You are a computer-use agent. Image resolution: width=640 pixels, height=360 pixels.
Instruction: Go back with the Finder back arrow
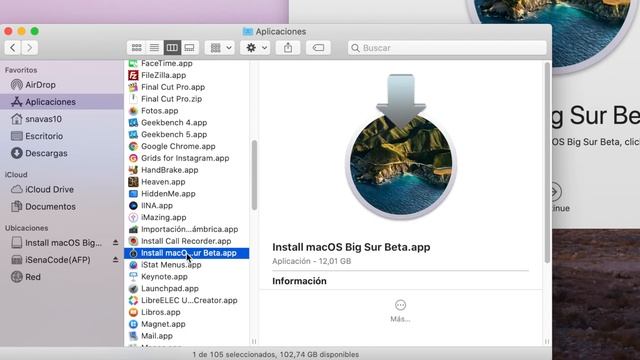[x=13, y=48]
